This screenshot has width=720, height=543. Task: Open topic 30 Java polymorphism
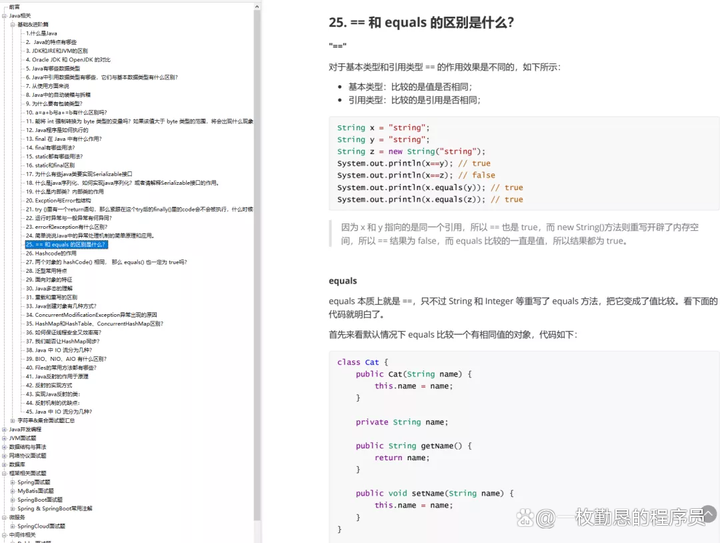click(x=49, y=288)
